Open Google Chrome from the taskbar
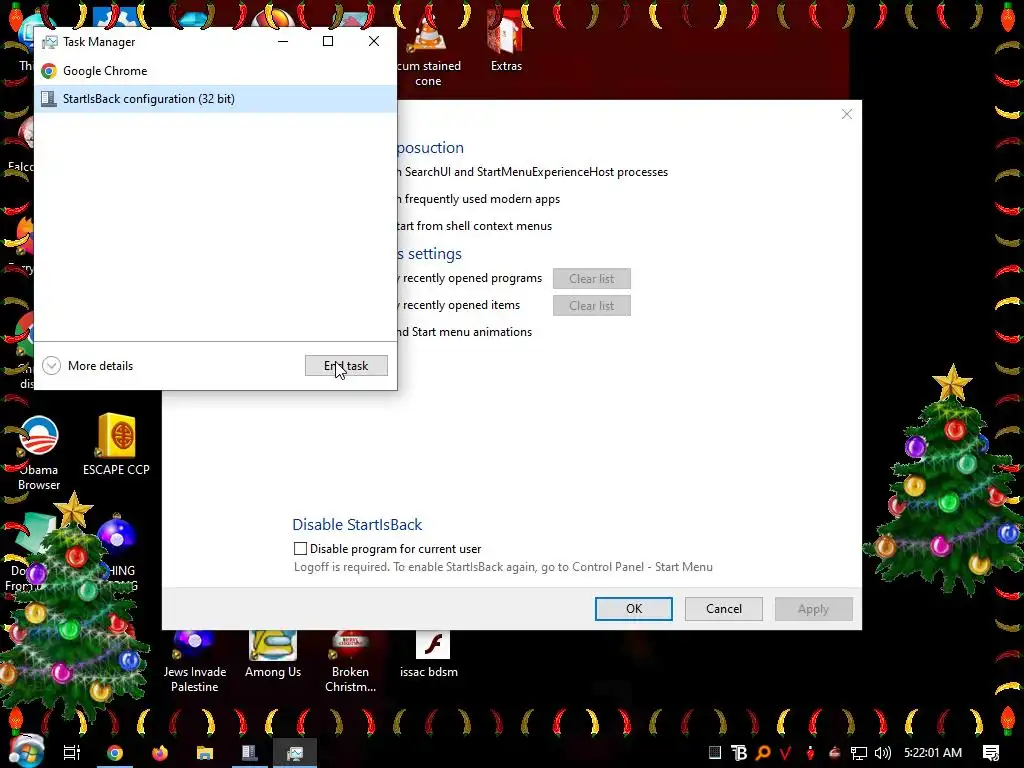 point(115,753)
